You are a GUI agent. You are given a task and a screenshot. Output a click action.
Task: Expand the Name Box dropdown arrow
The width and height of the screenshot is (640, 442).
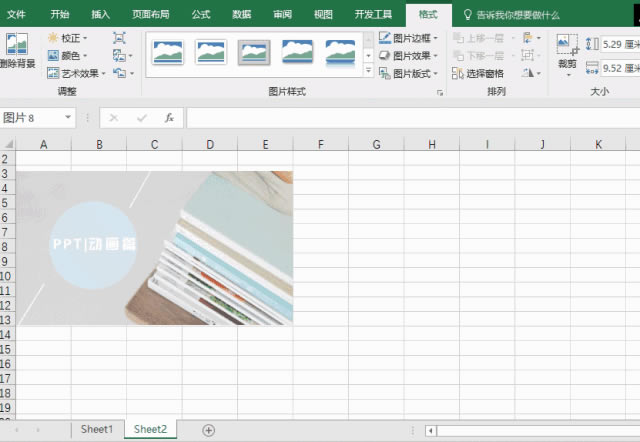[x=69, y=118]
